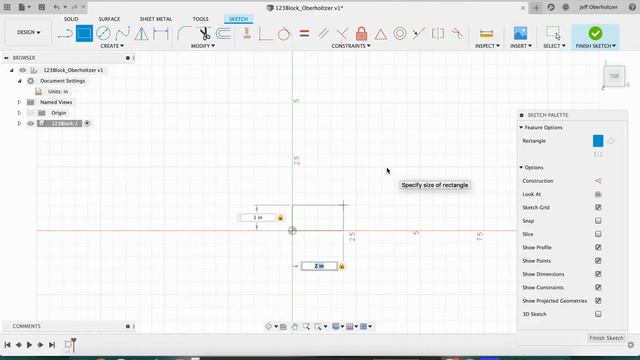Apply Equal constraint
This screenshot has height=360, width=640.
click(304, 33)
